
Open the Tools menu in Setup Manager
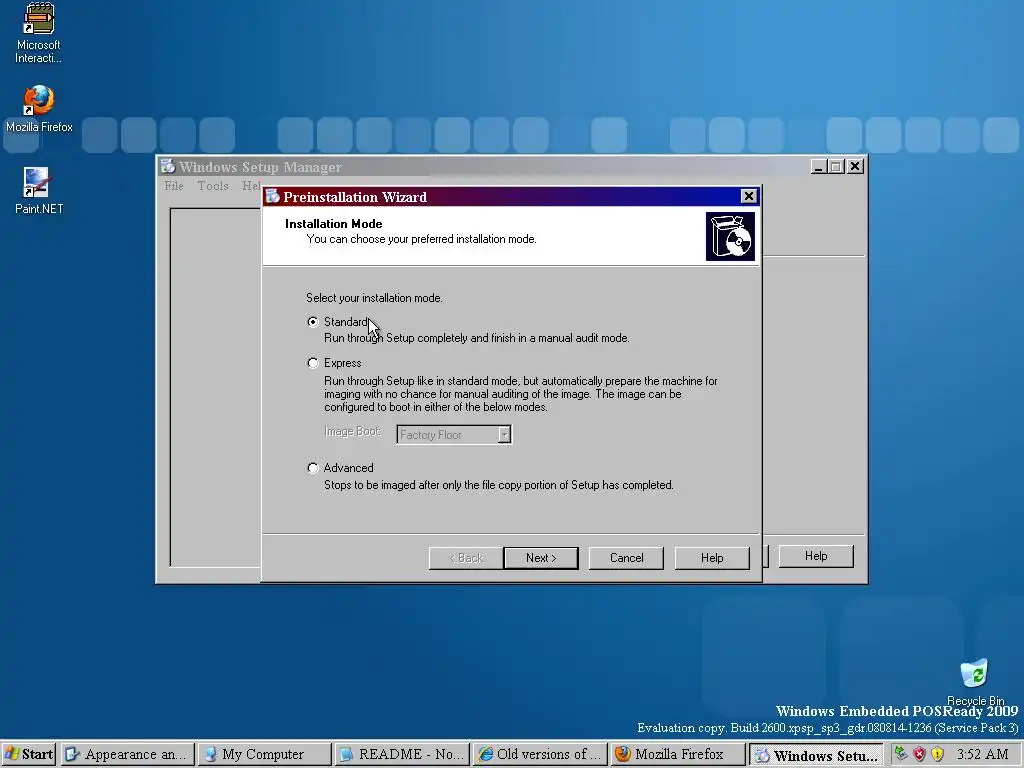tap(213, 186)
